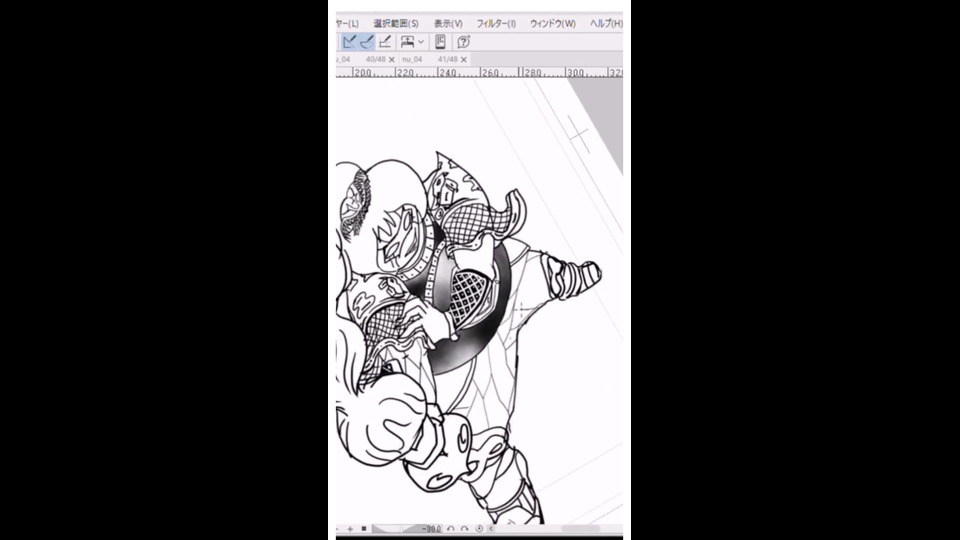Open the dropdown arrow beside layout icon
Screen dimensions: 960x540
pyautogui.click(x=421, y=42)
